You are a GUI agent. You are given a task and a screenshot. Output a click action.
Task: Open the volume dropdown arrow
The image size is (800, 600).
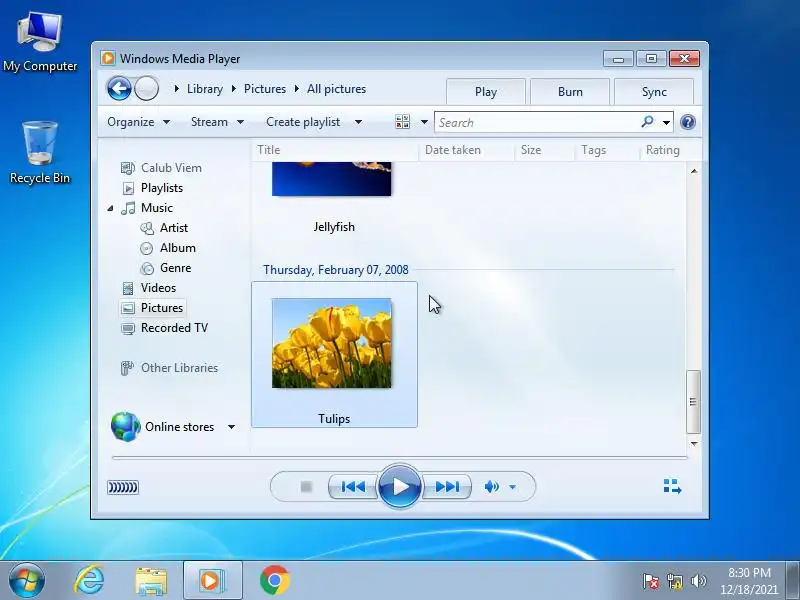tap(512, 487)
